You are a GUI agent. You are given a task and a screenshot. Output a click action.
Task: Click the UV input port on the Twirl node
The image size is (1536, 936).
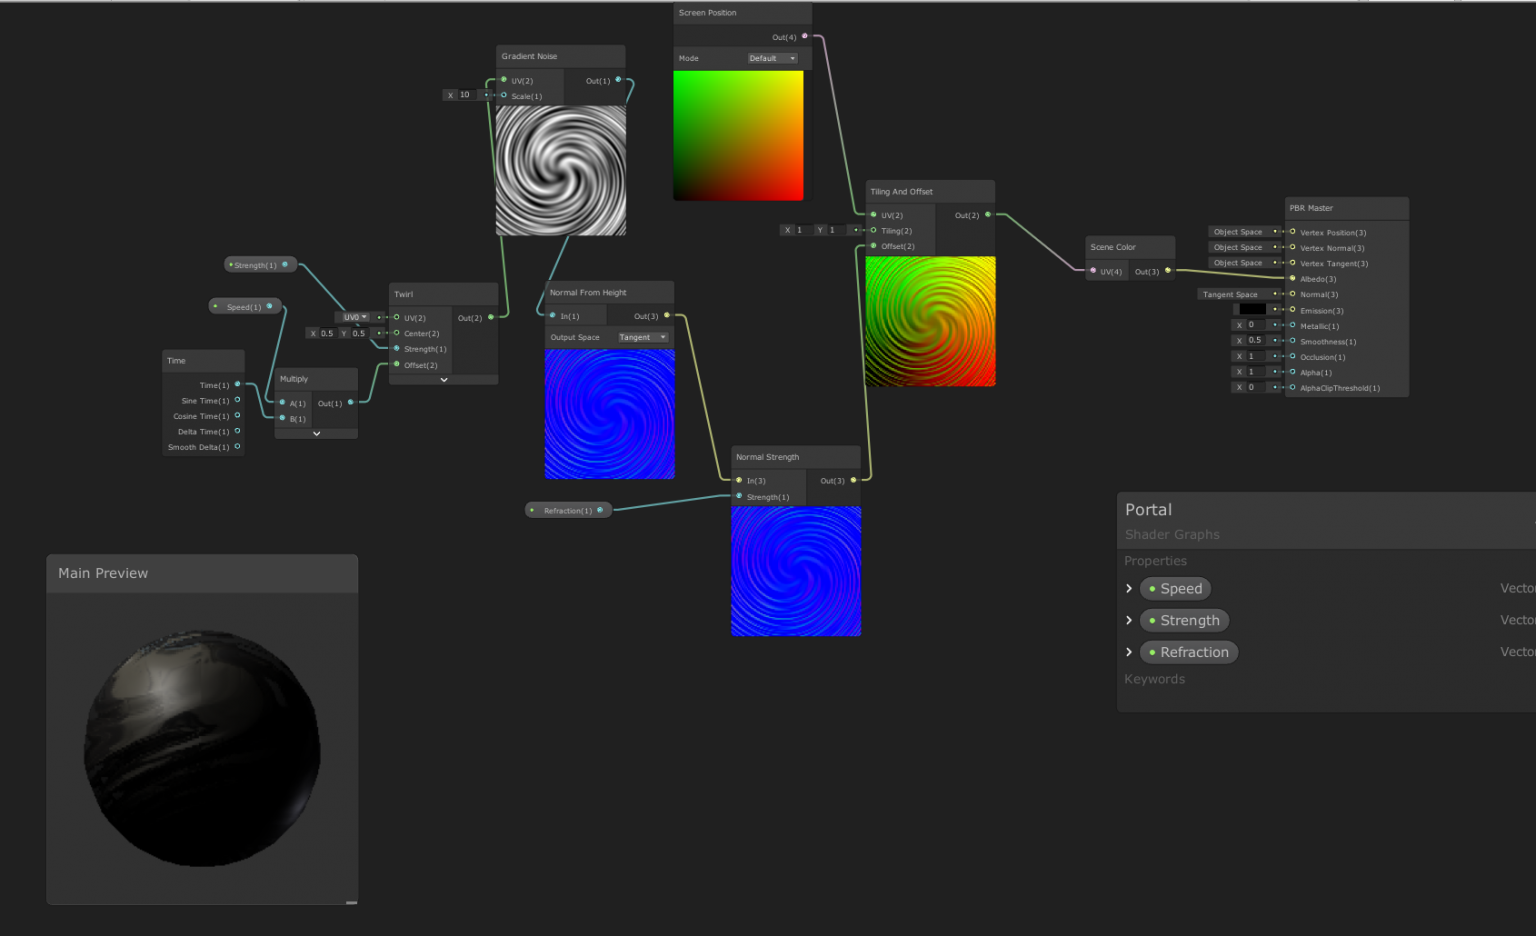[x=398, y=317]
